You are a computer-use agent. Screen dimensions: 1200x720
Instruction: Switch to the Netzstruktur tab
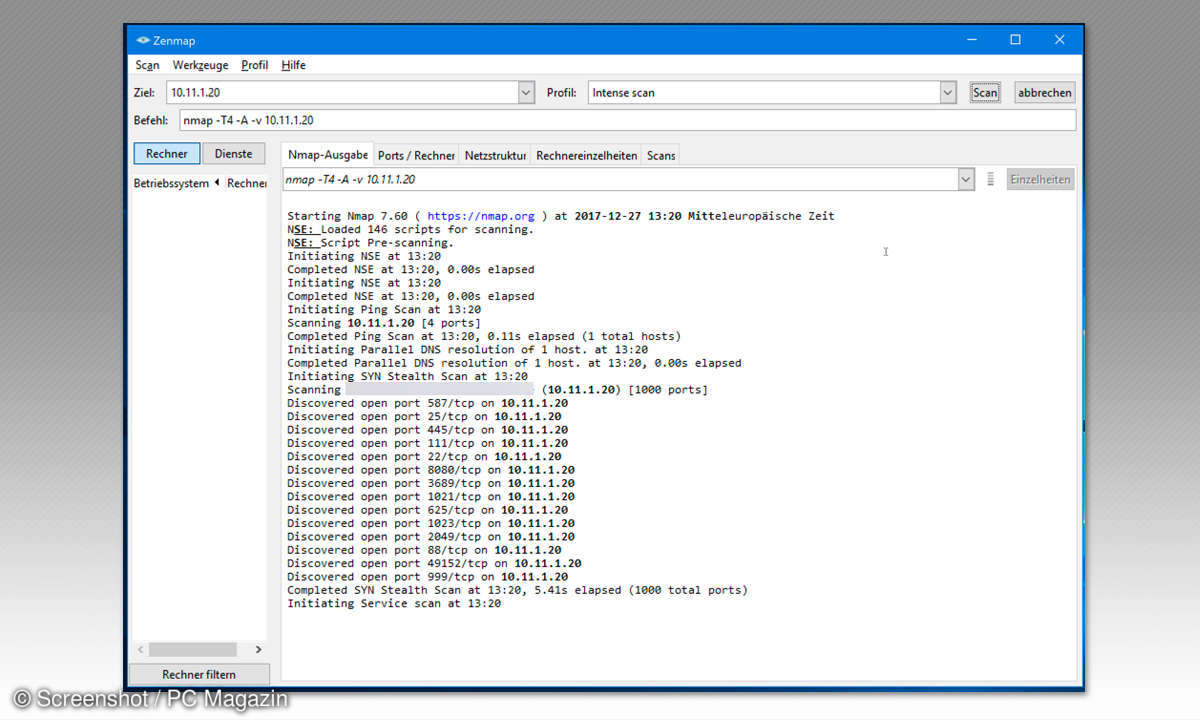[495, 155]
